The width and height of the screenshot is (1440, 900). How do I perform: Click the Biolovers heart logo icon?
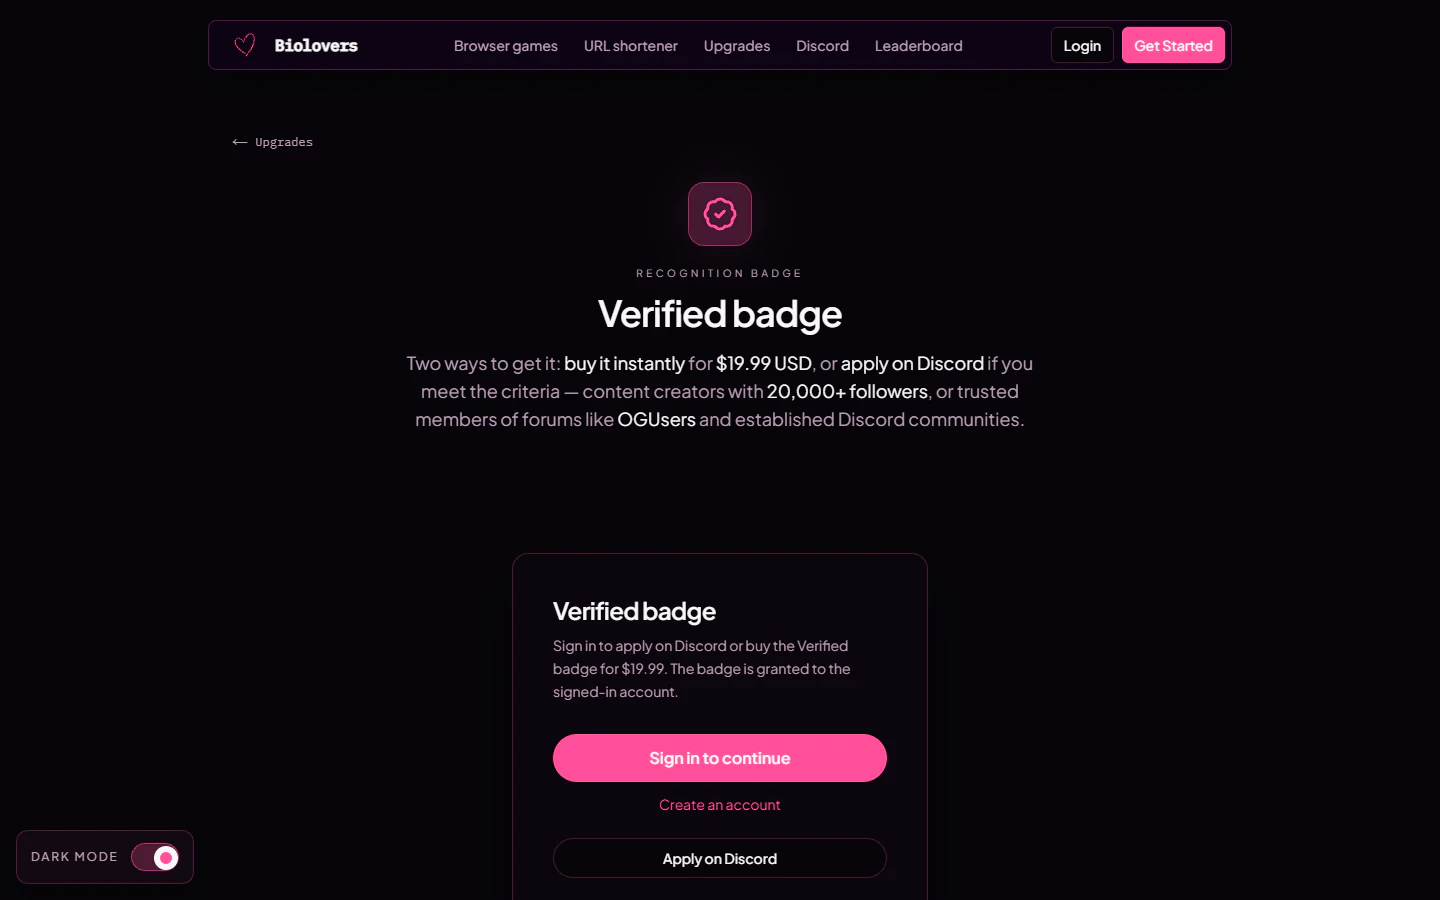coord(244,44)
